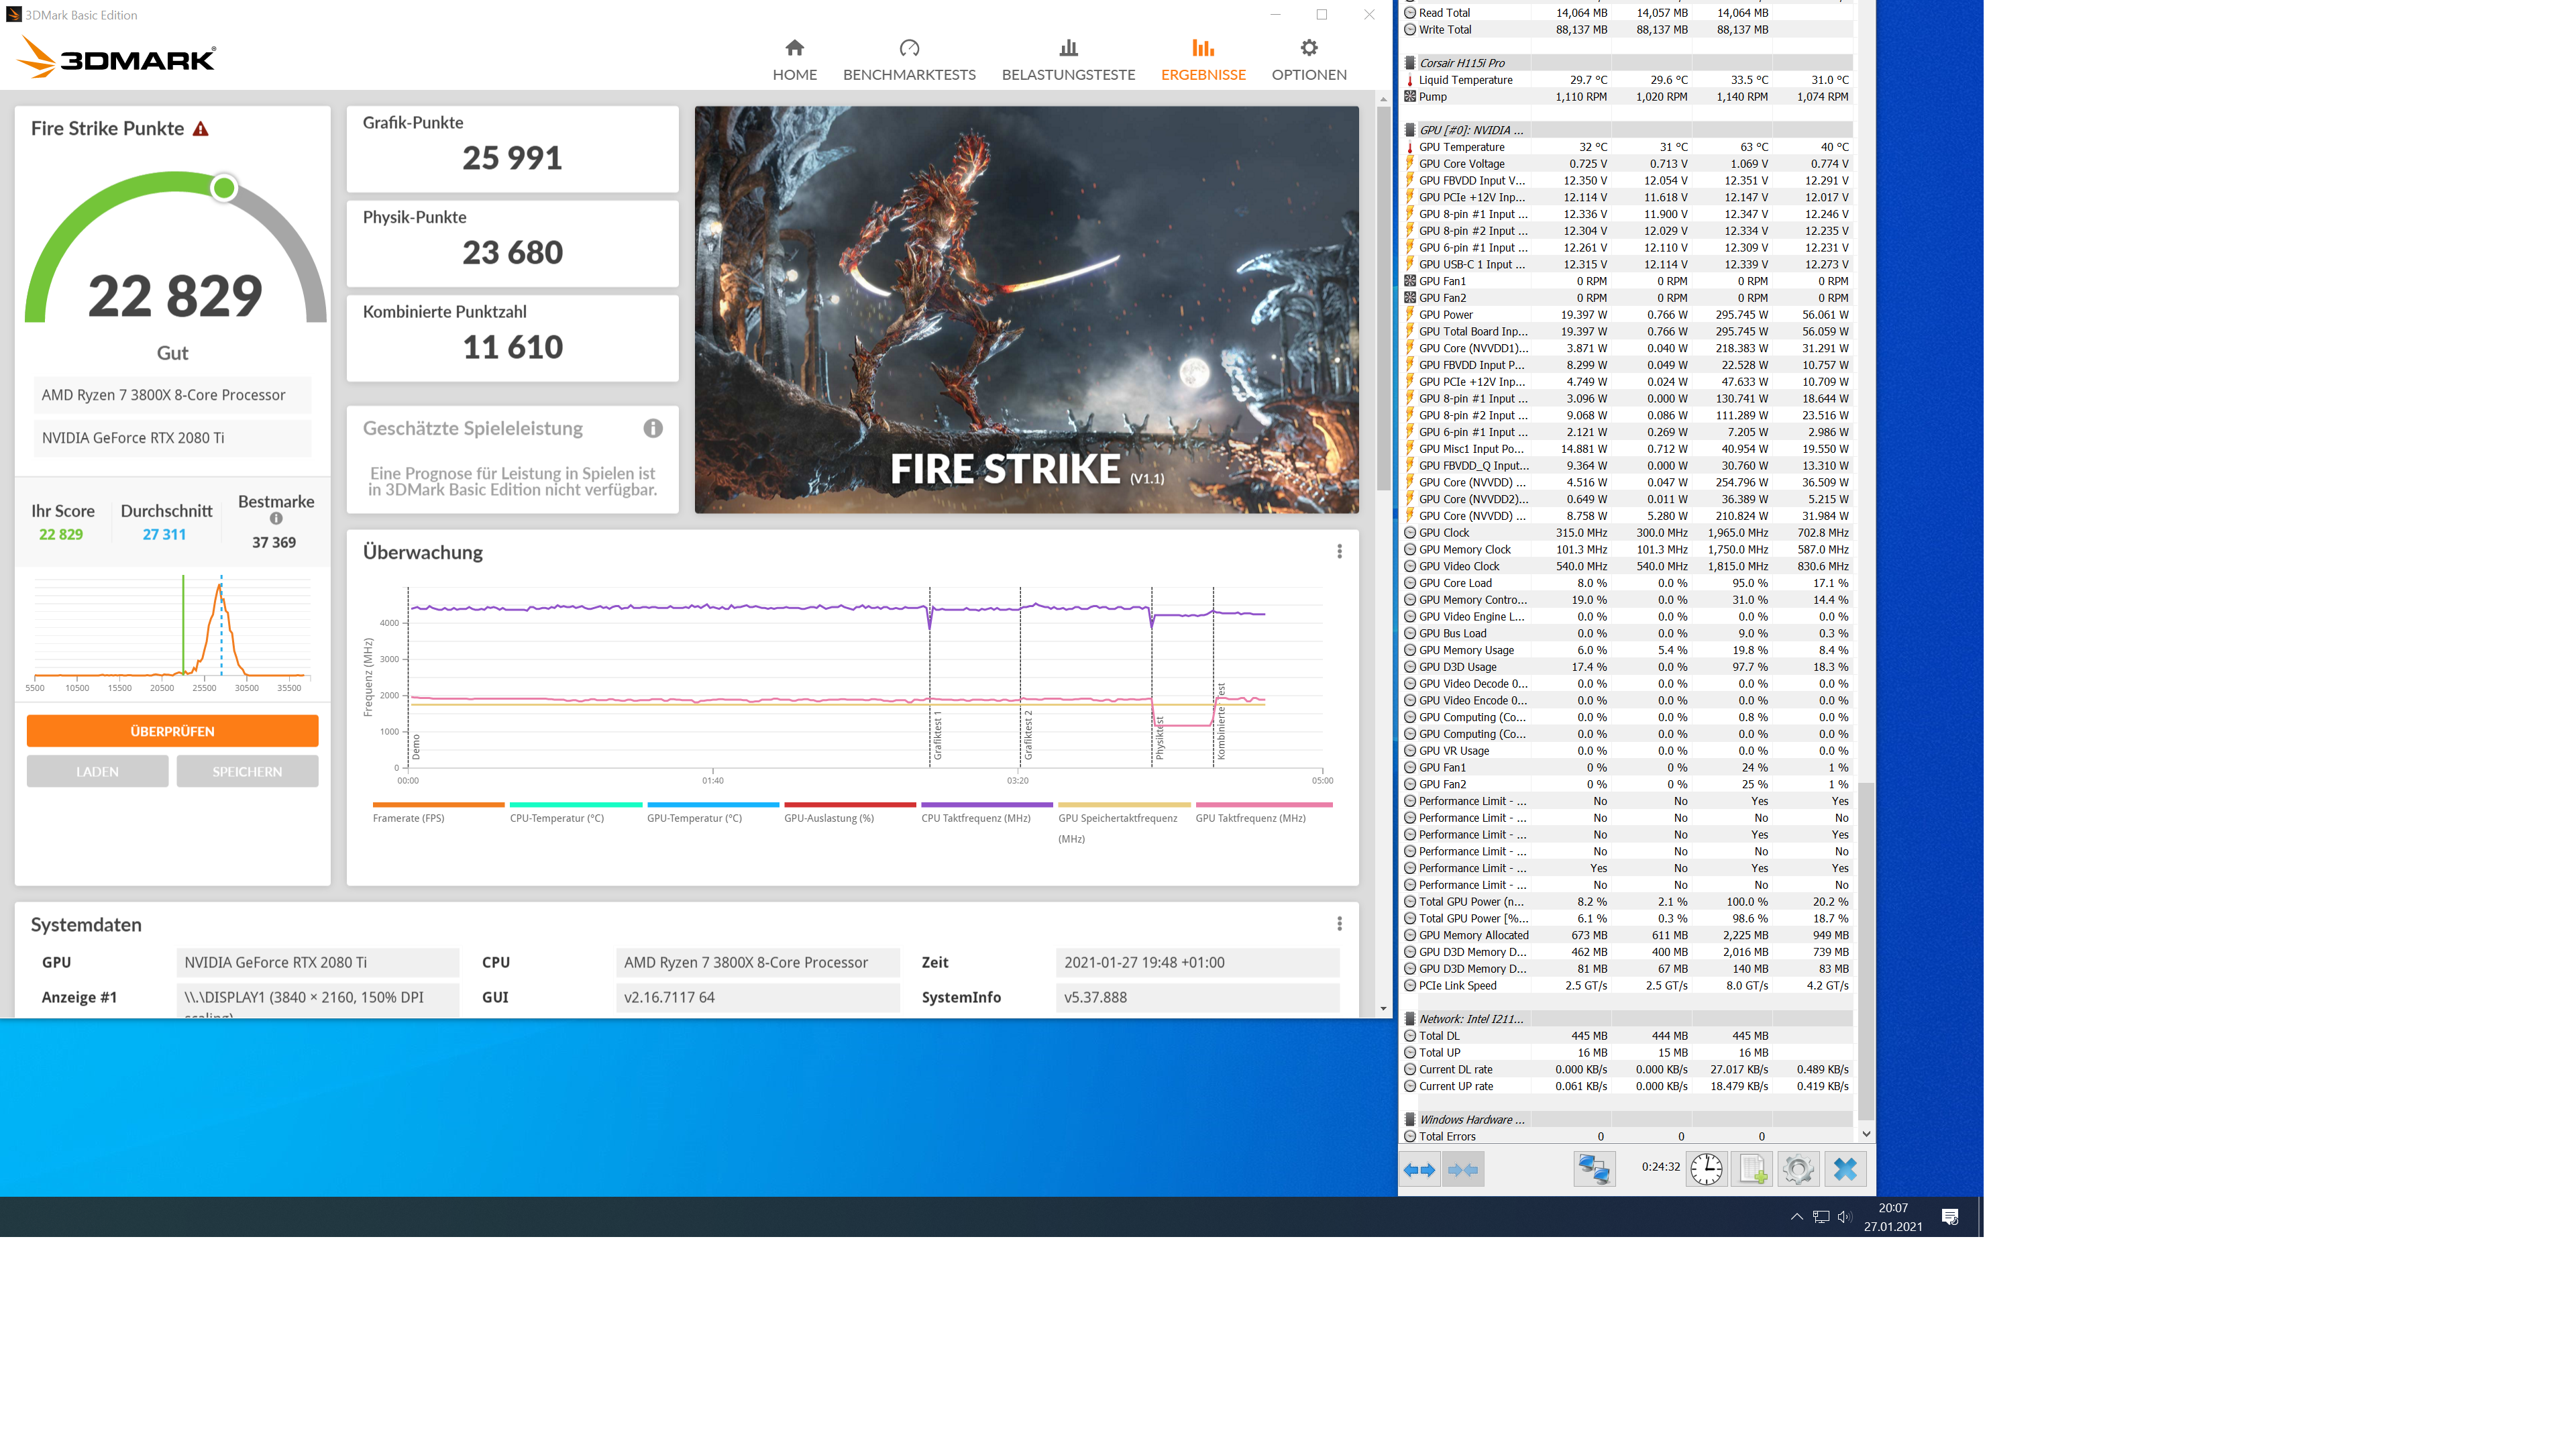The height and width of the screenshot is (1449, 2576).
Task: Click the info icon beside Geschätzte Spieleleistung
Action: pos(653,428)
